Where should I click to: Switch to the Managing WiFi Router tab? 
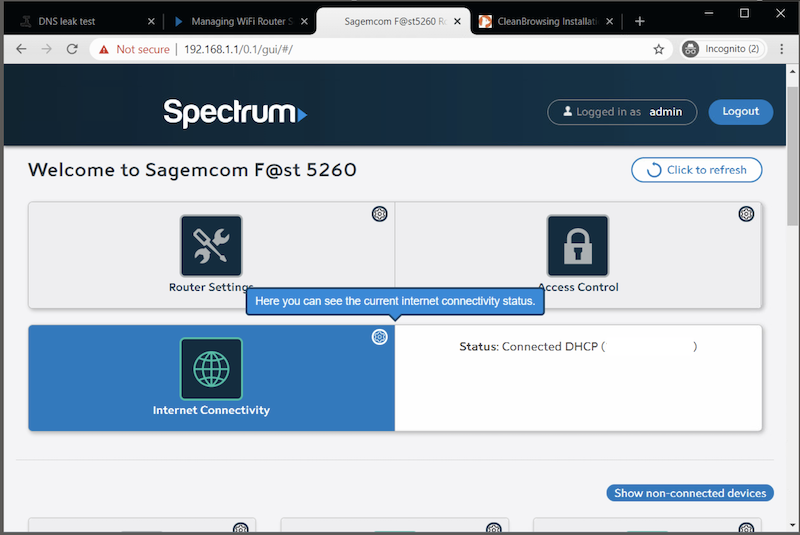(240, 21)
